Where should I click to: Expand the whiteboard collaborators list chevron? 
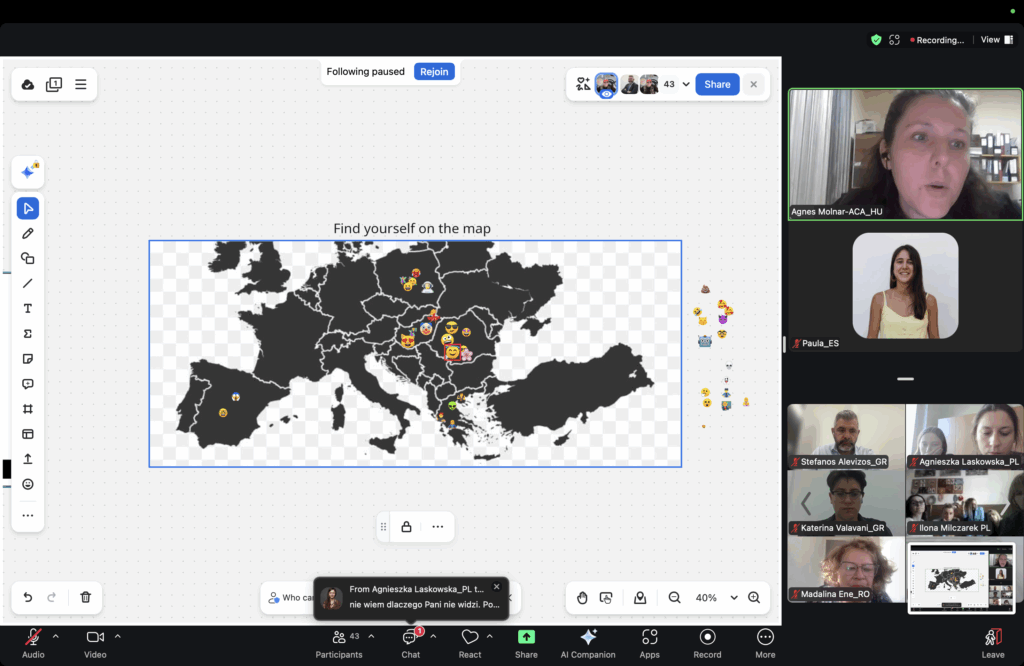[x=686, y=85]
